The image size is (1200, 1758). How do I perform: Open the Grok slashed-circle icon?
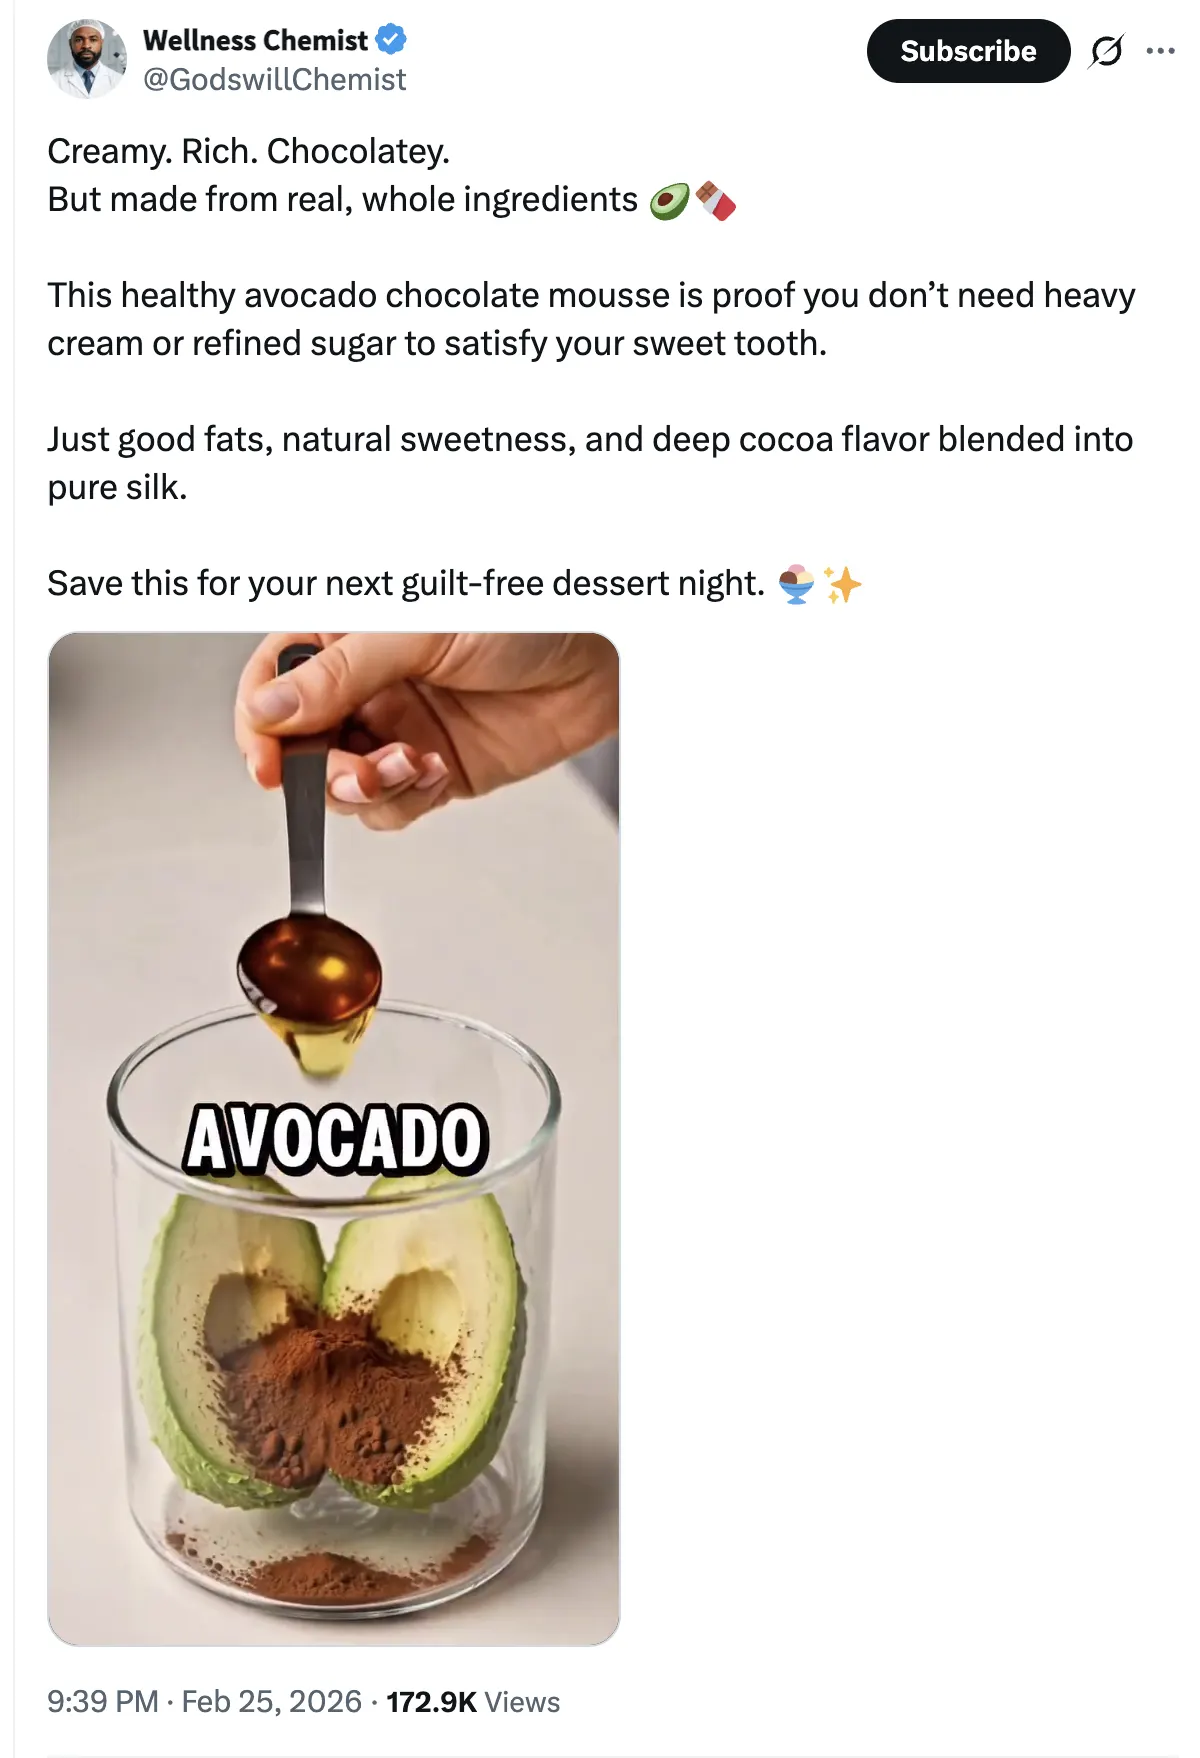tap(1106, 50)
